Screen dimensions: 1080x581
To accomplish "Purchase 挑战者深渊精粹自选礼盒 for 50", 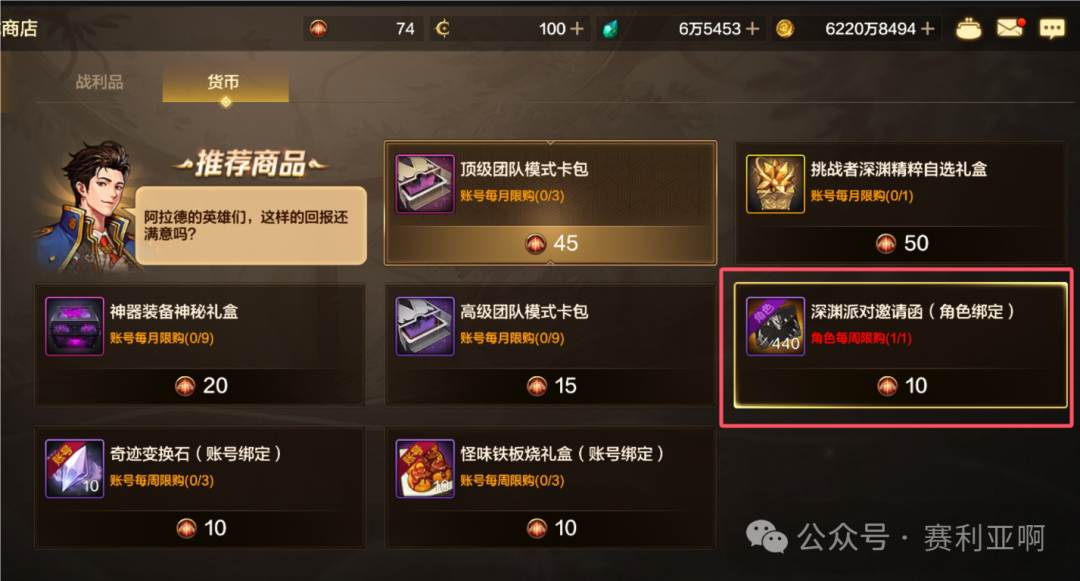I will [x=902, y=243].
